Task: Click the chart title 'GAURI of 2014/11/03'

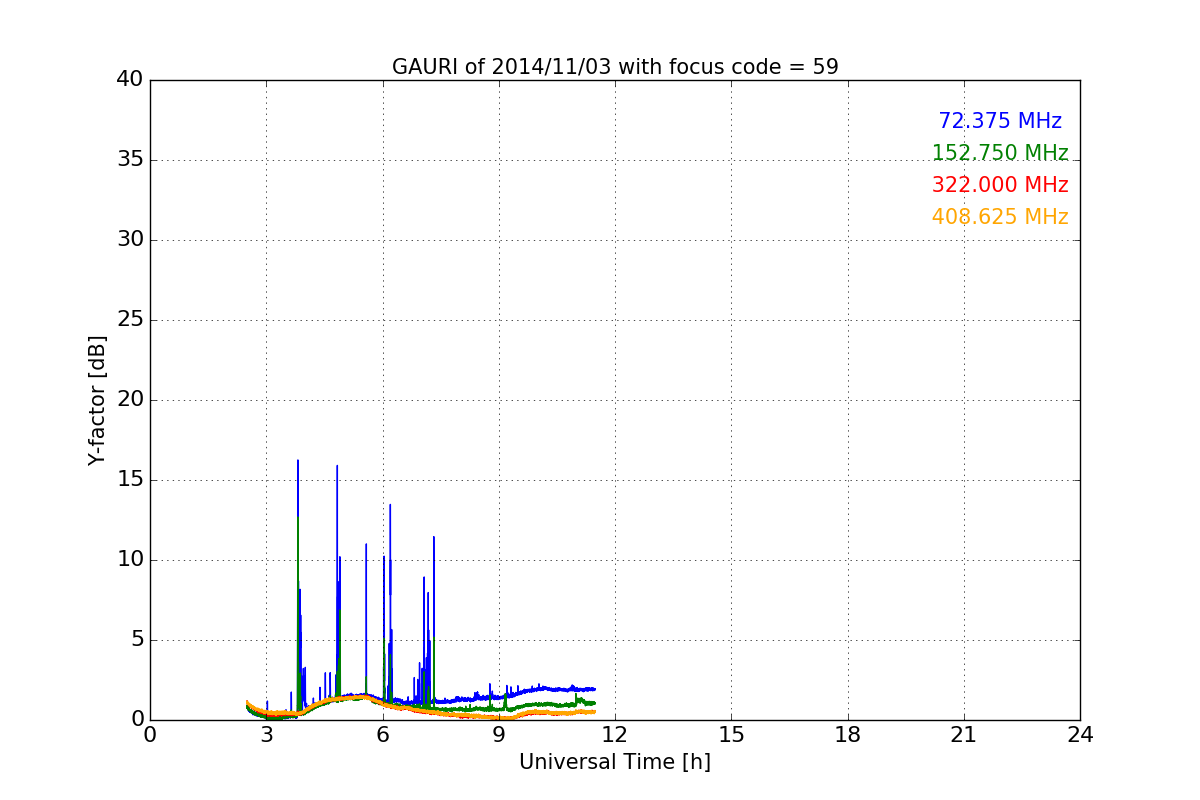Action: click(615, 67)
